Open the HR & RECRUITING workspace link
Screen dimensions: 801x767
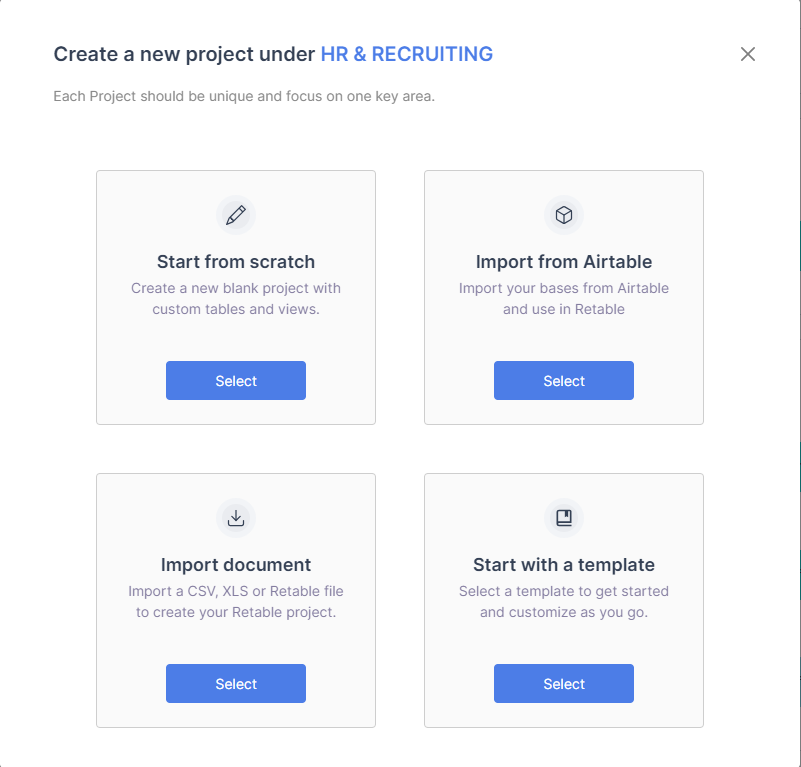pos(406,54)
